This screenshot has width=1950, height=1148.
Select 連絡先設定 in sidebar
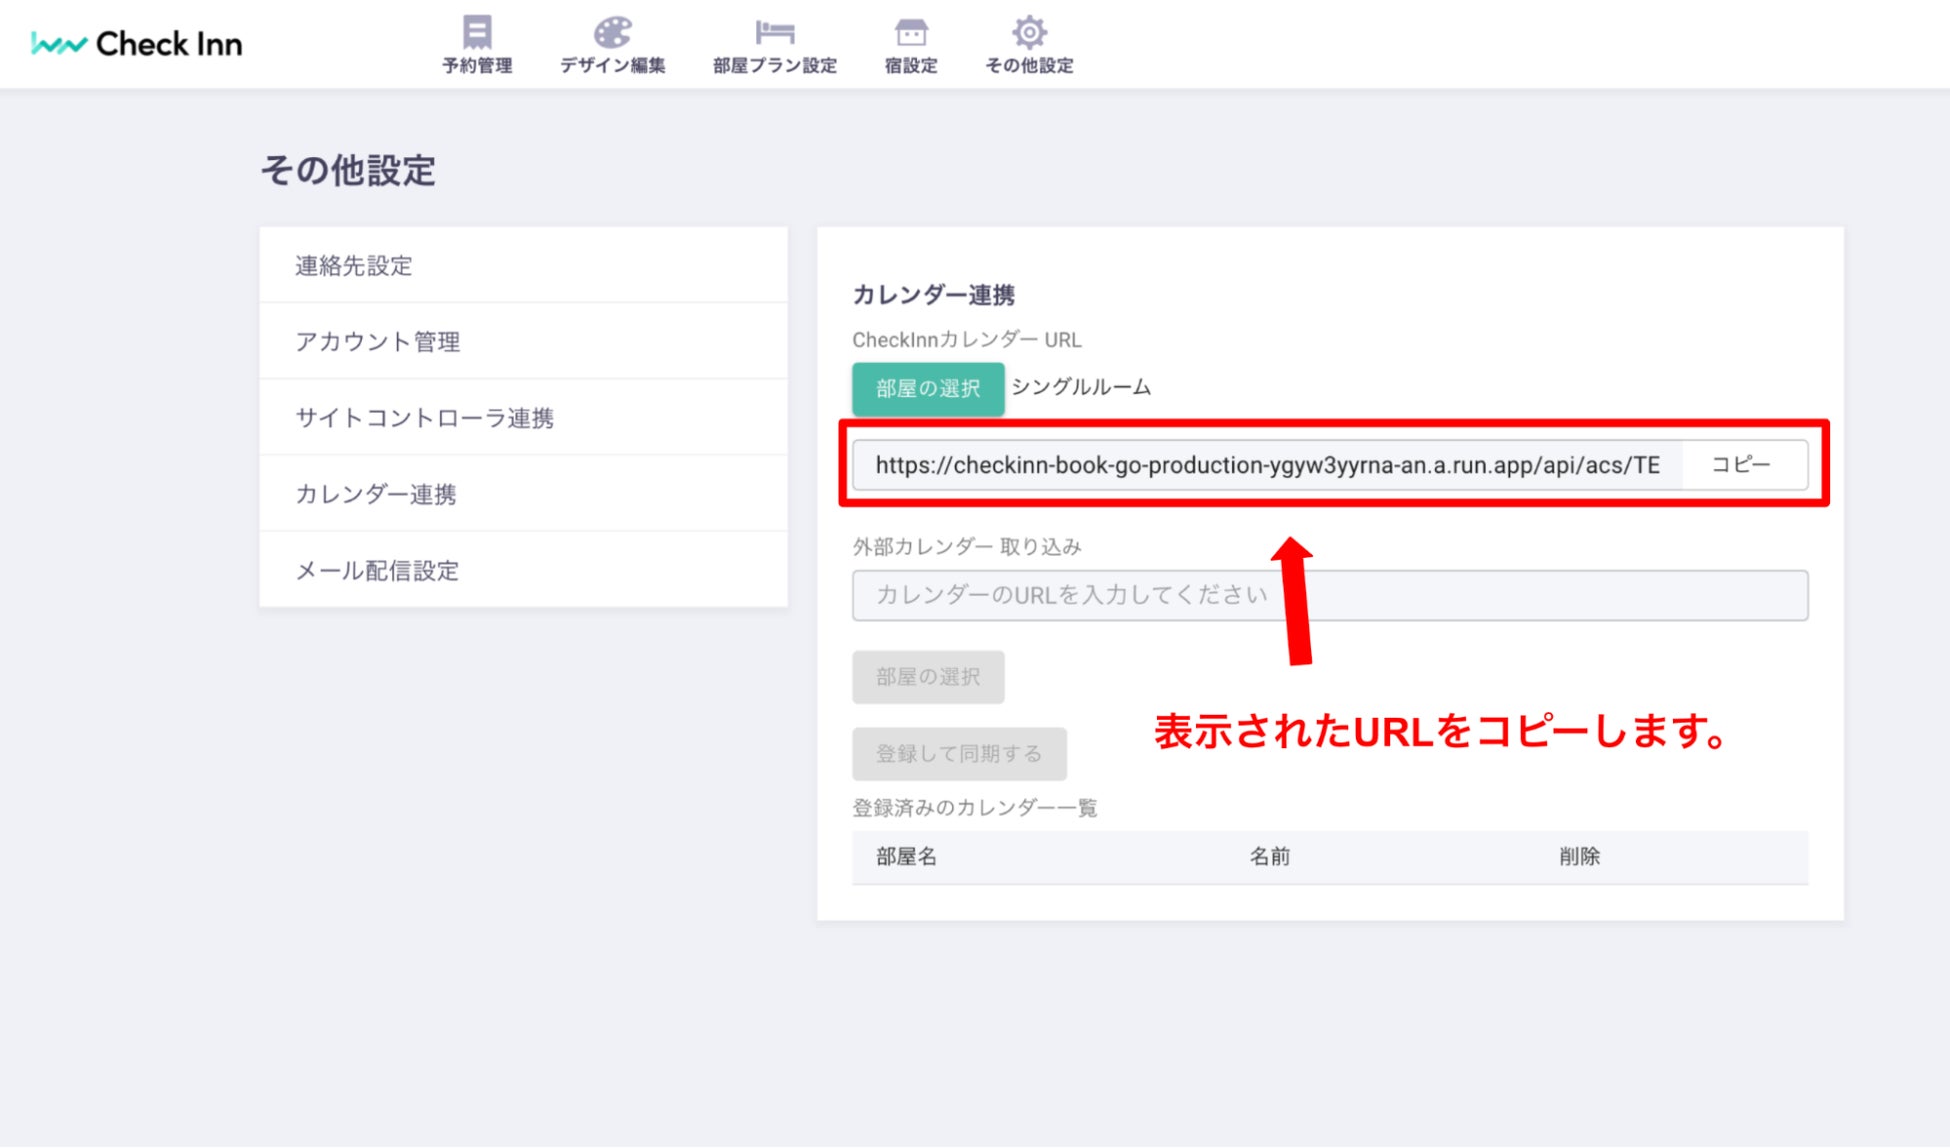[x=354, y=266]
